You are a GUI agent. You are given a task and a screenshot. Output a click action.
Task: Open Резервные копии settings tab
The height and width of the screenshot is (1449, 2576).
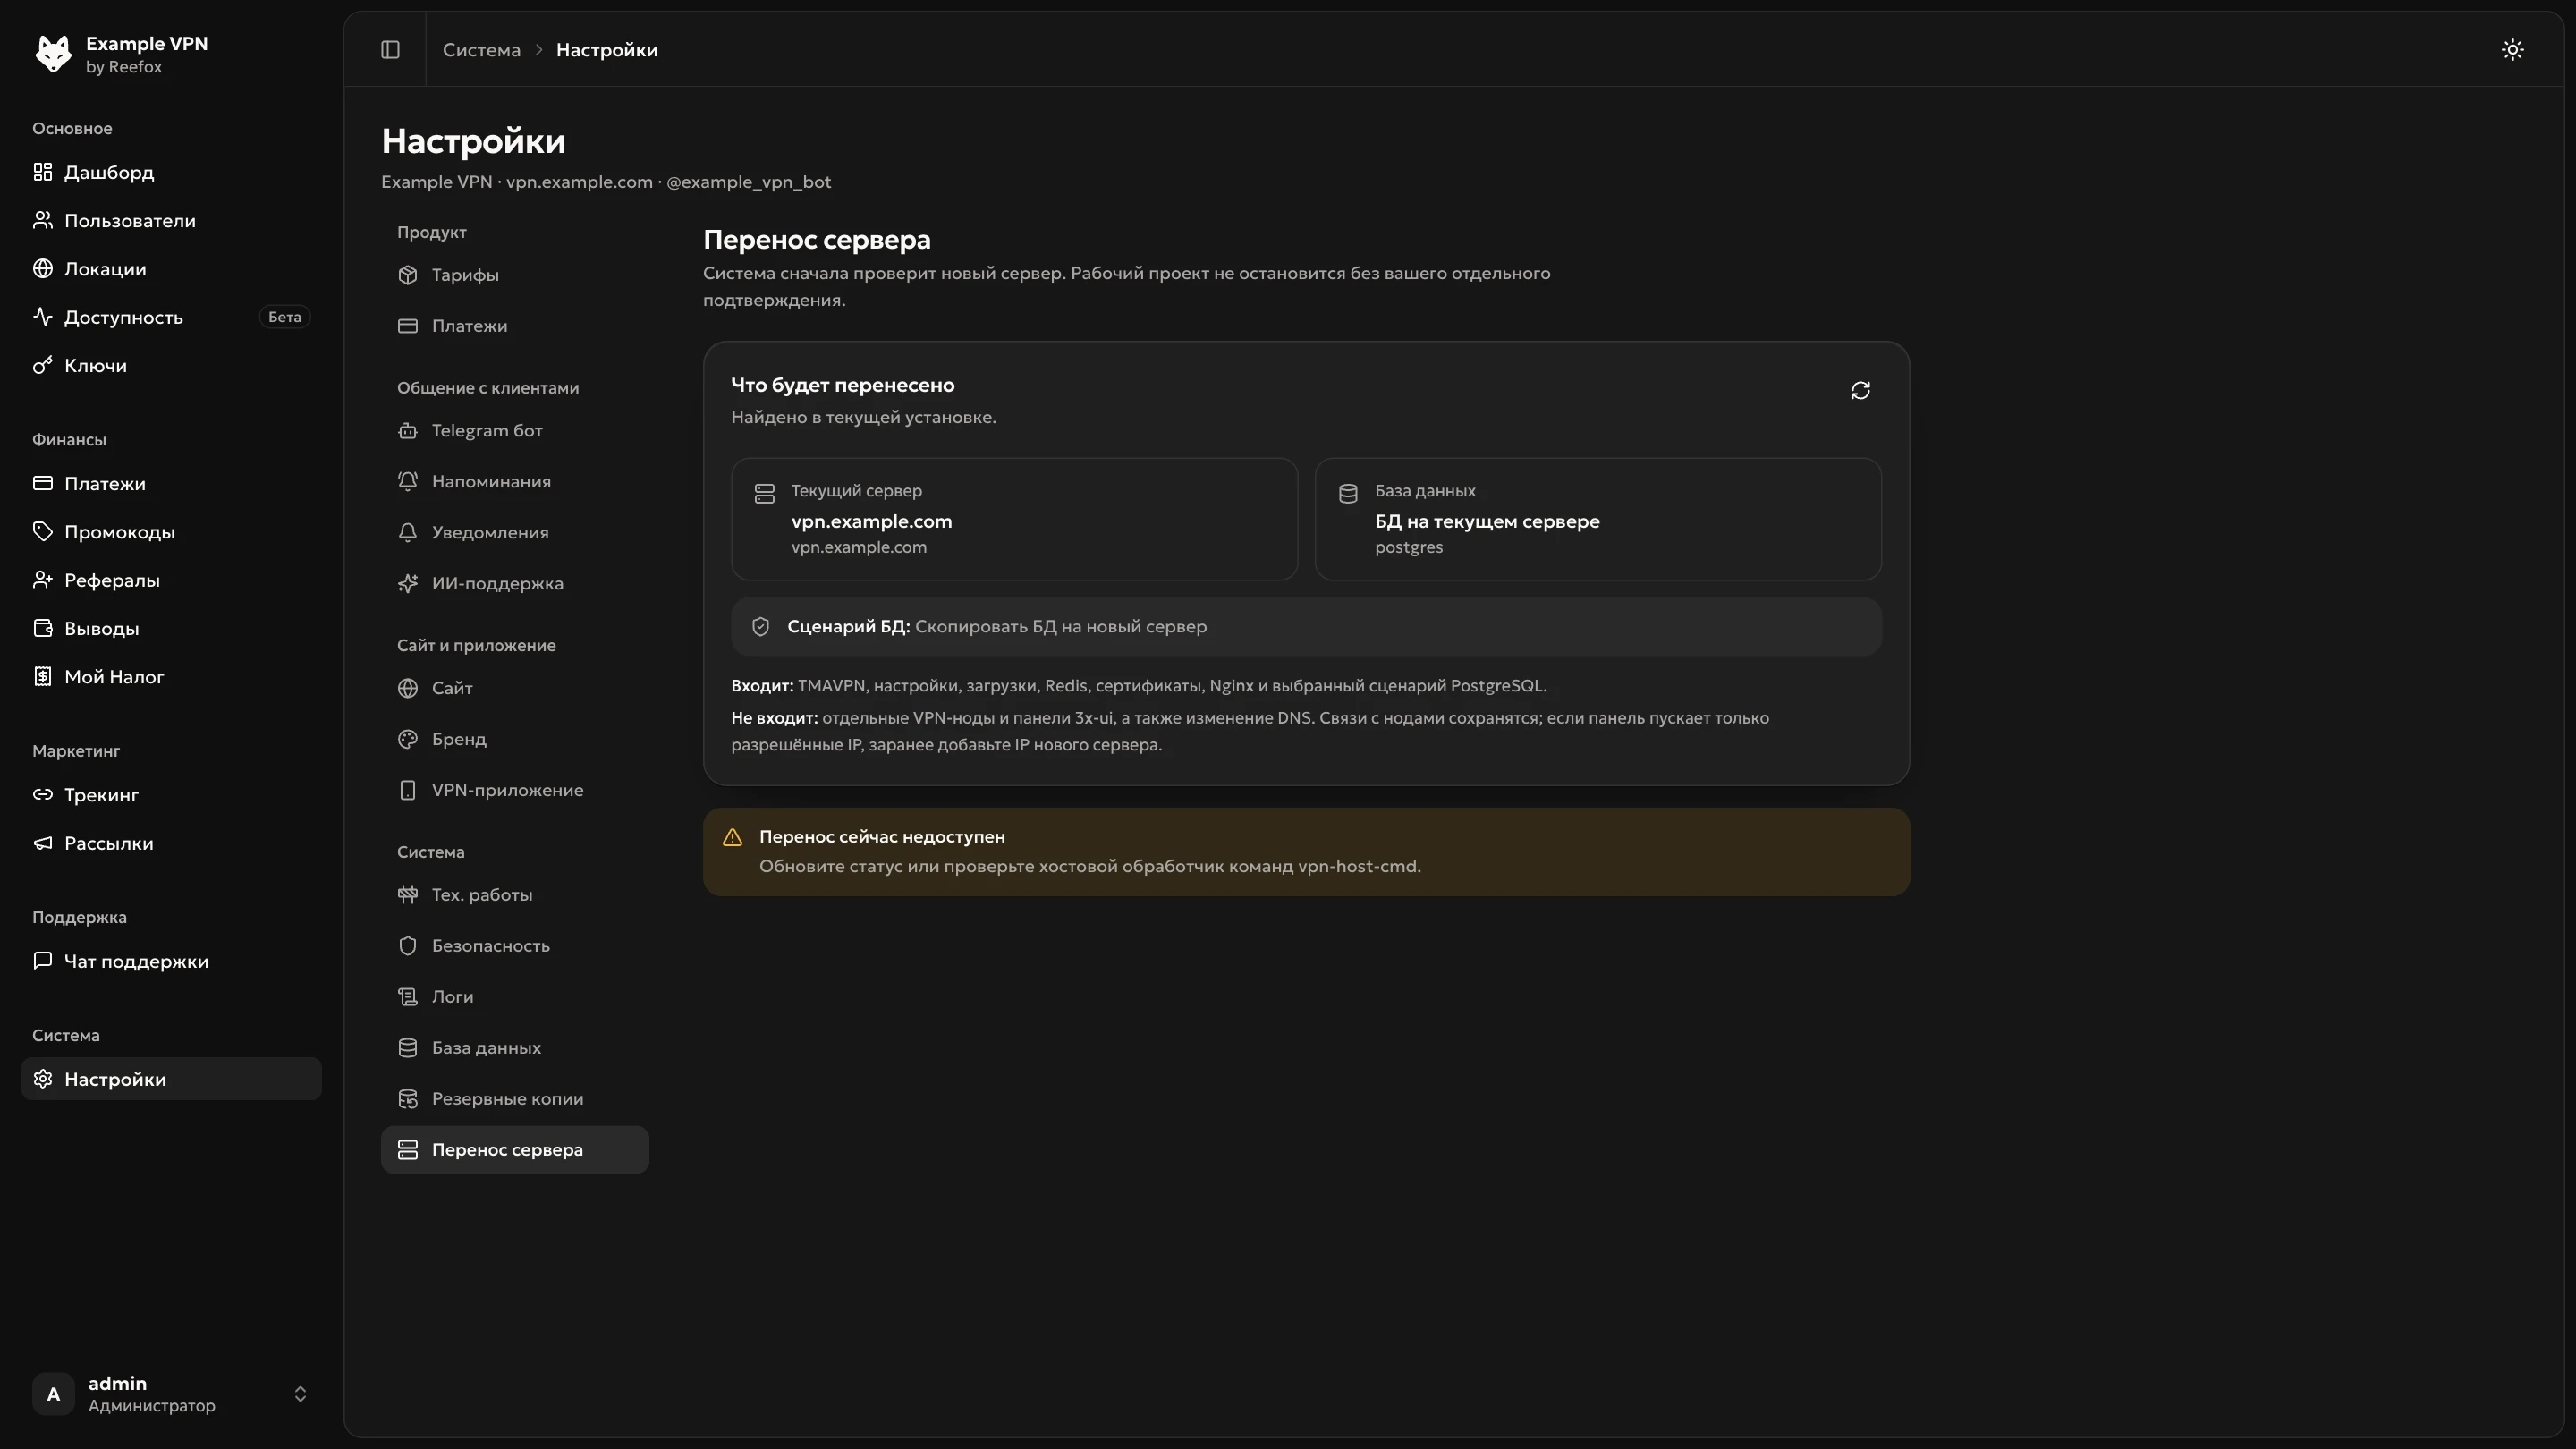point(514,1099)
